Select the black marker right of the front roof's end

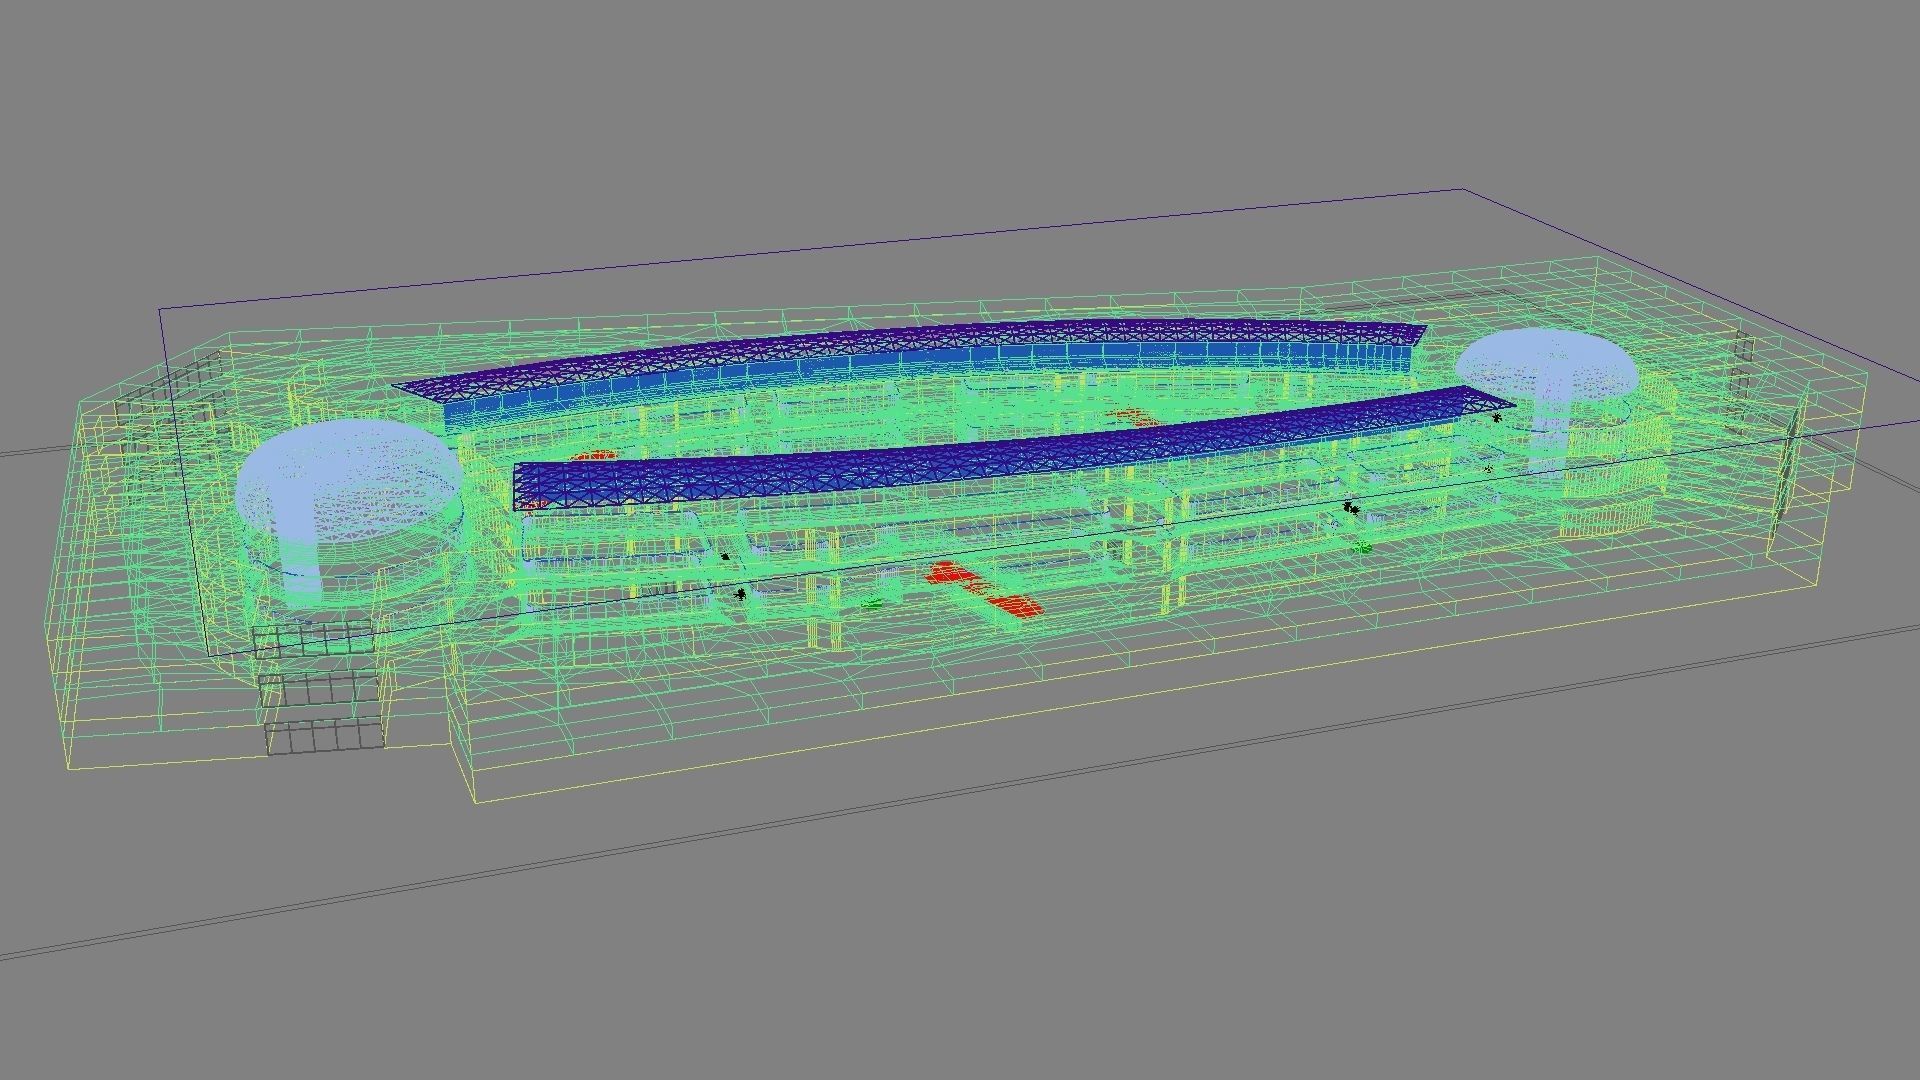(1497, 417)
